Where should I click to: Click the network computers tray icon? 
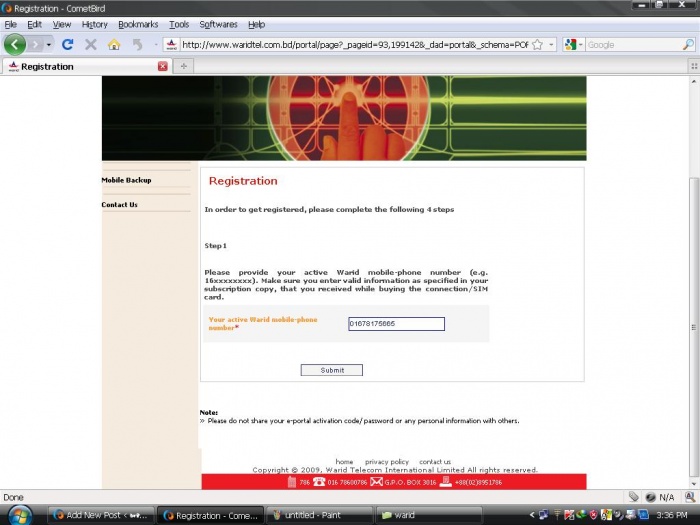[544, 515]
